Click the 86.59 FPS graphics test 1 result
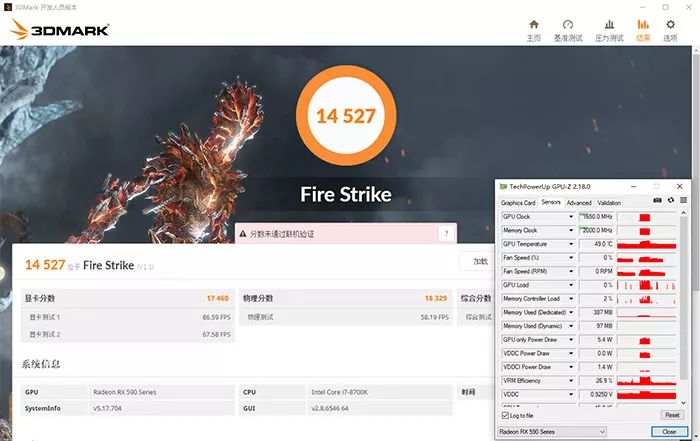The width and height of the screenshot is (700, 441). pos(217,317)
